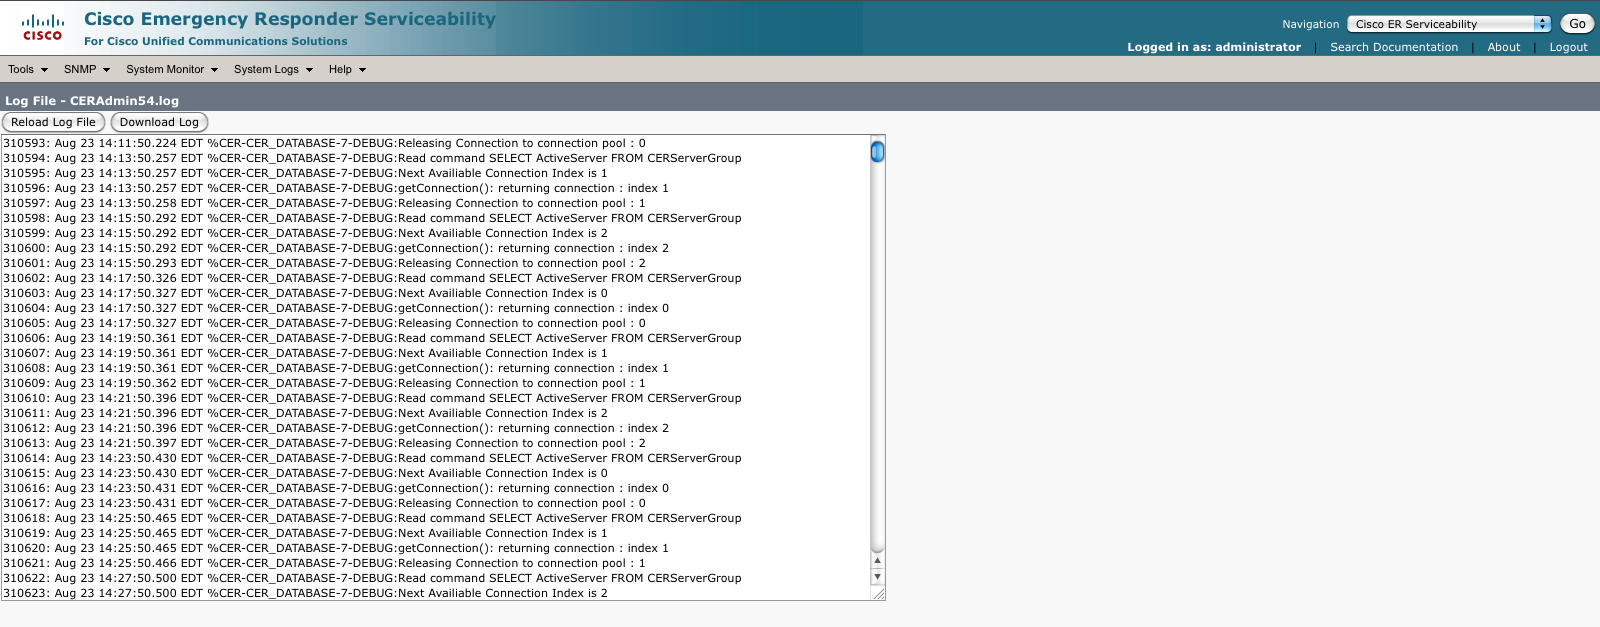Click inside the log text area at line 310600
Screen dimensions: 1600x627
tap(336, 248)
